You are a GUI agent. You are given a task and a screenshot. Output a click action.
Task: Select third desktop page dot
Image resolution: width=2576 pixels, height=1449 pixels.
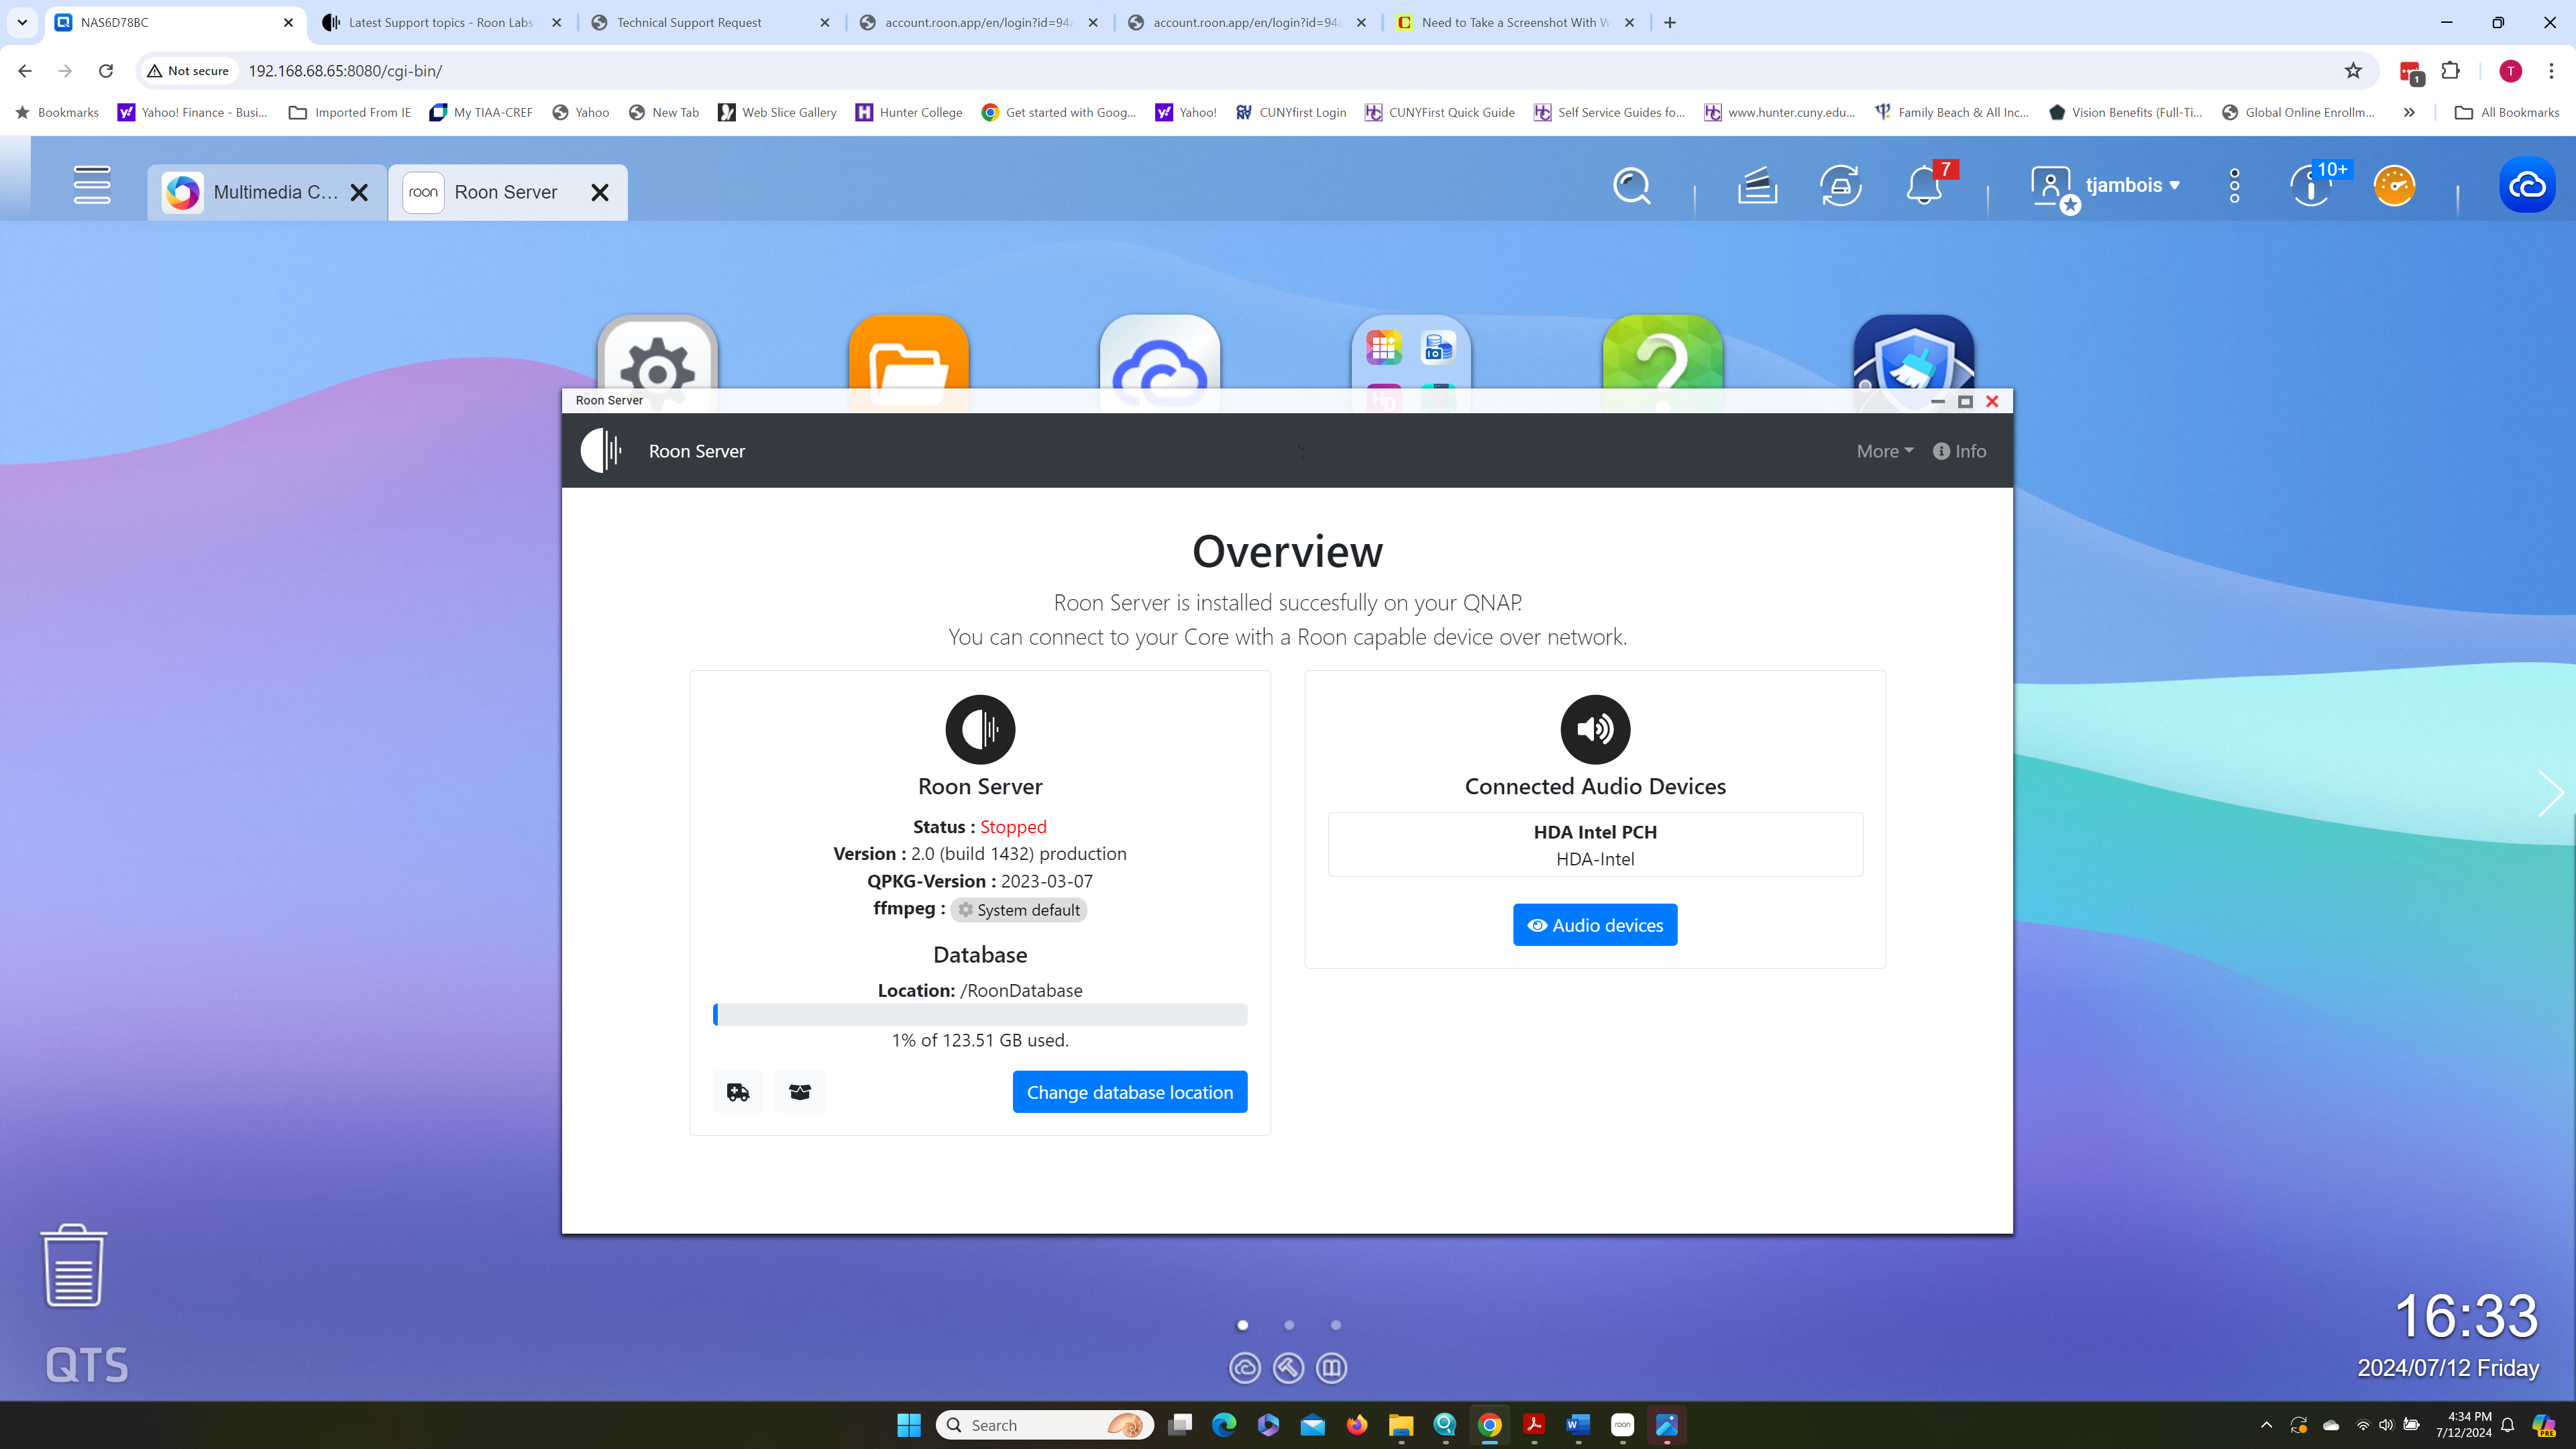(1335, 1325)
